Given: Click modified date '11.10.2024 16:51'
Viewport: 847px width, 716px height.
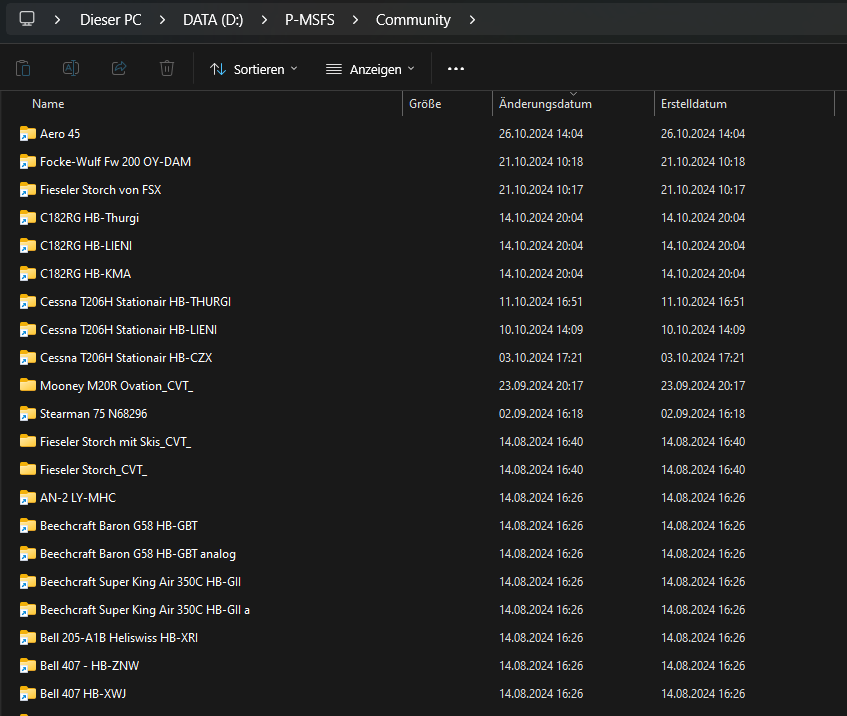Looking at the screenshot, I should [x=541, y=302].
